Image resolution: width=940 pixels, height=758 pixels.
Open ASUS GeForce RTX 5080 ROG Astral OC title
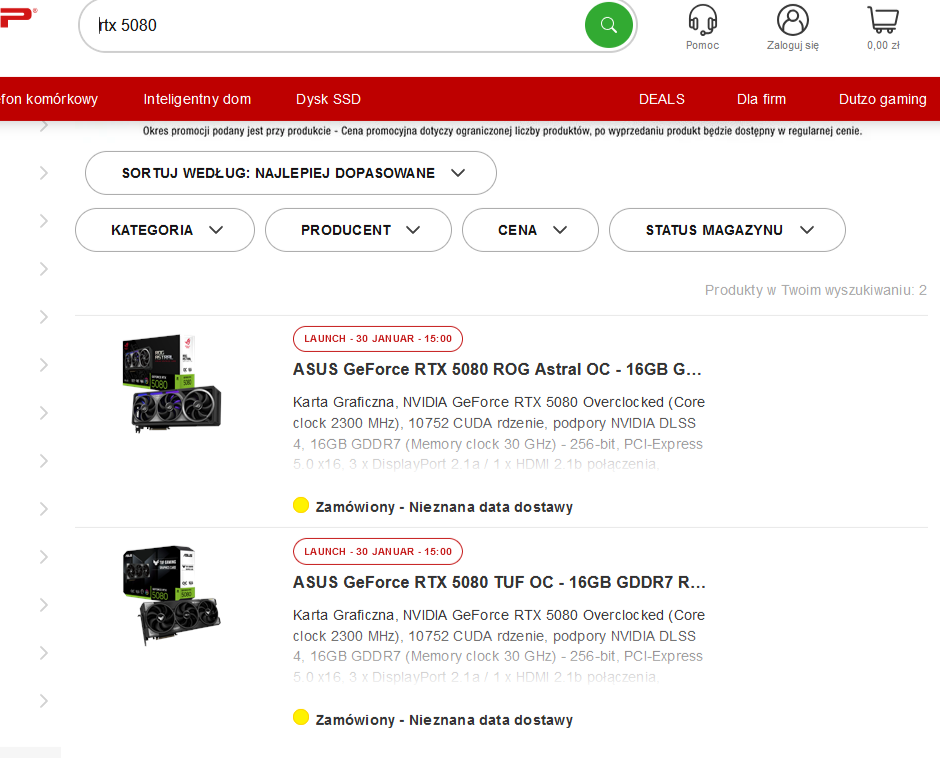[497, 369]
